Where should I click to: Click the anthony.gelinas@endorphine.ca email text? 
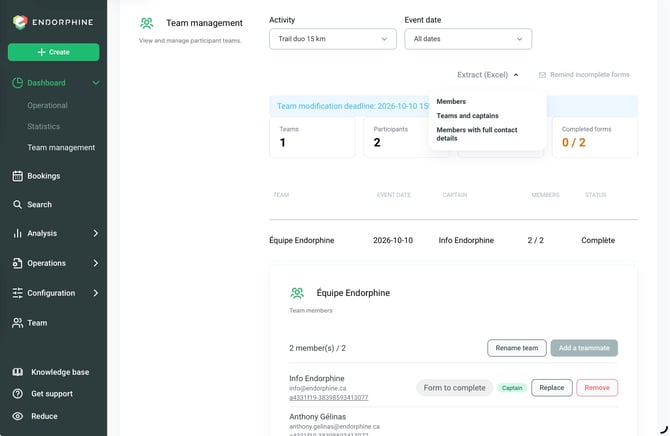(335, 427)
